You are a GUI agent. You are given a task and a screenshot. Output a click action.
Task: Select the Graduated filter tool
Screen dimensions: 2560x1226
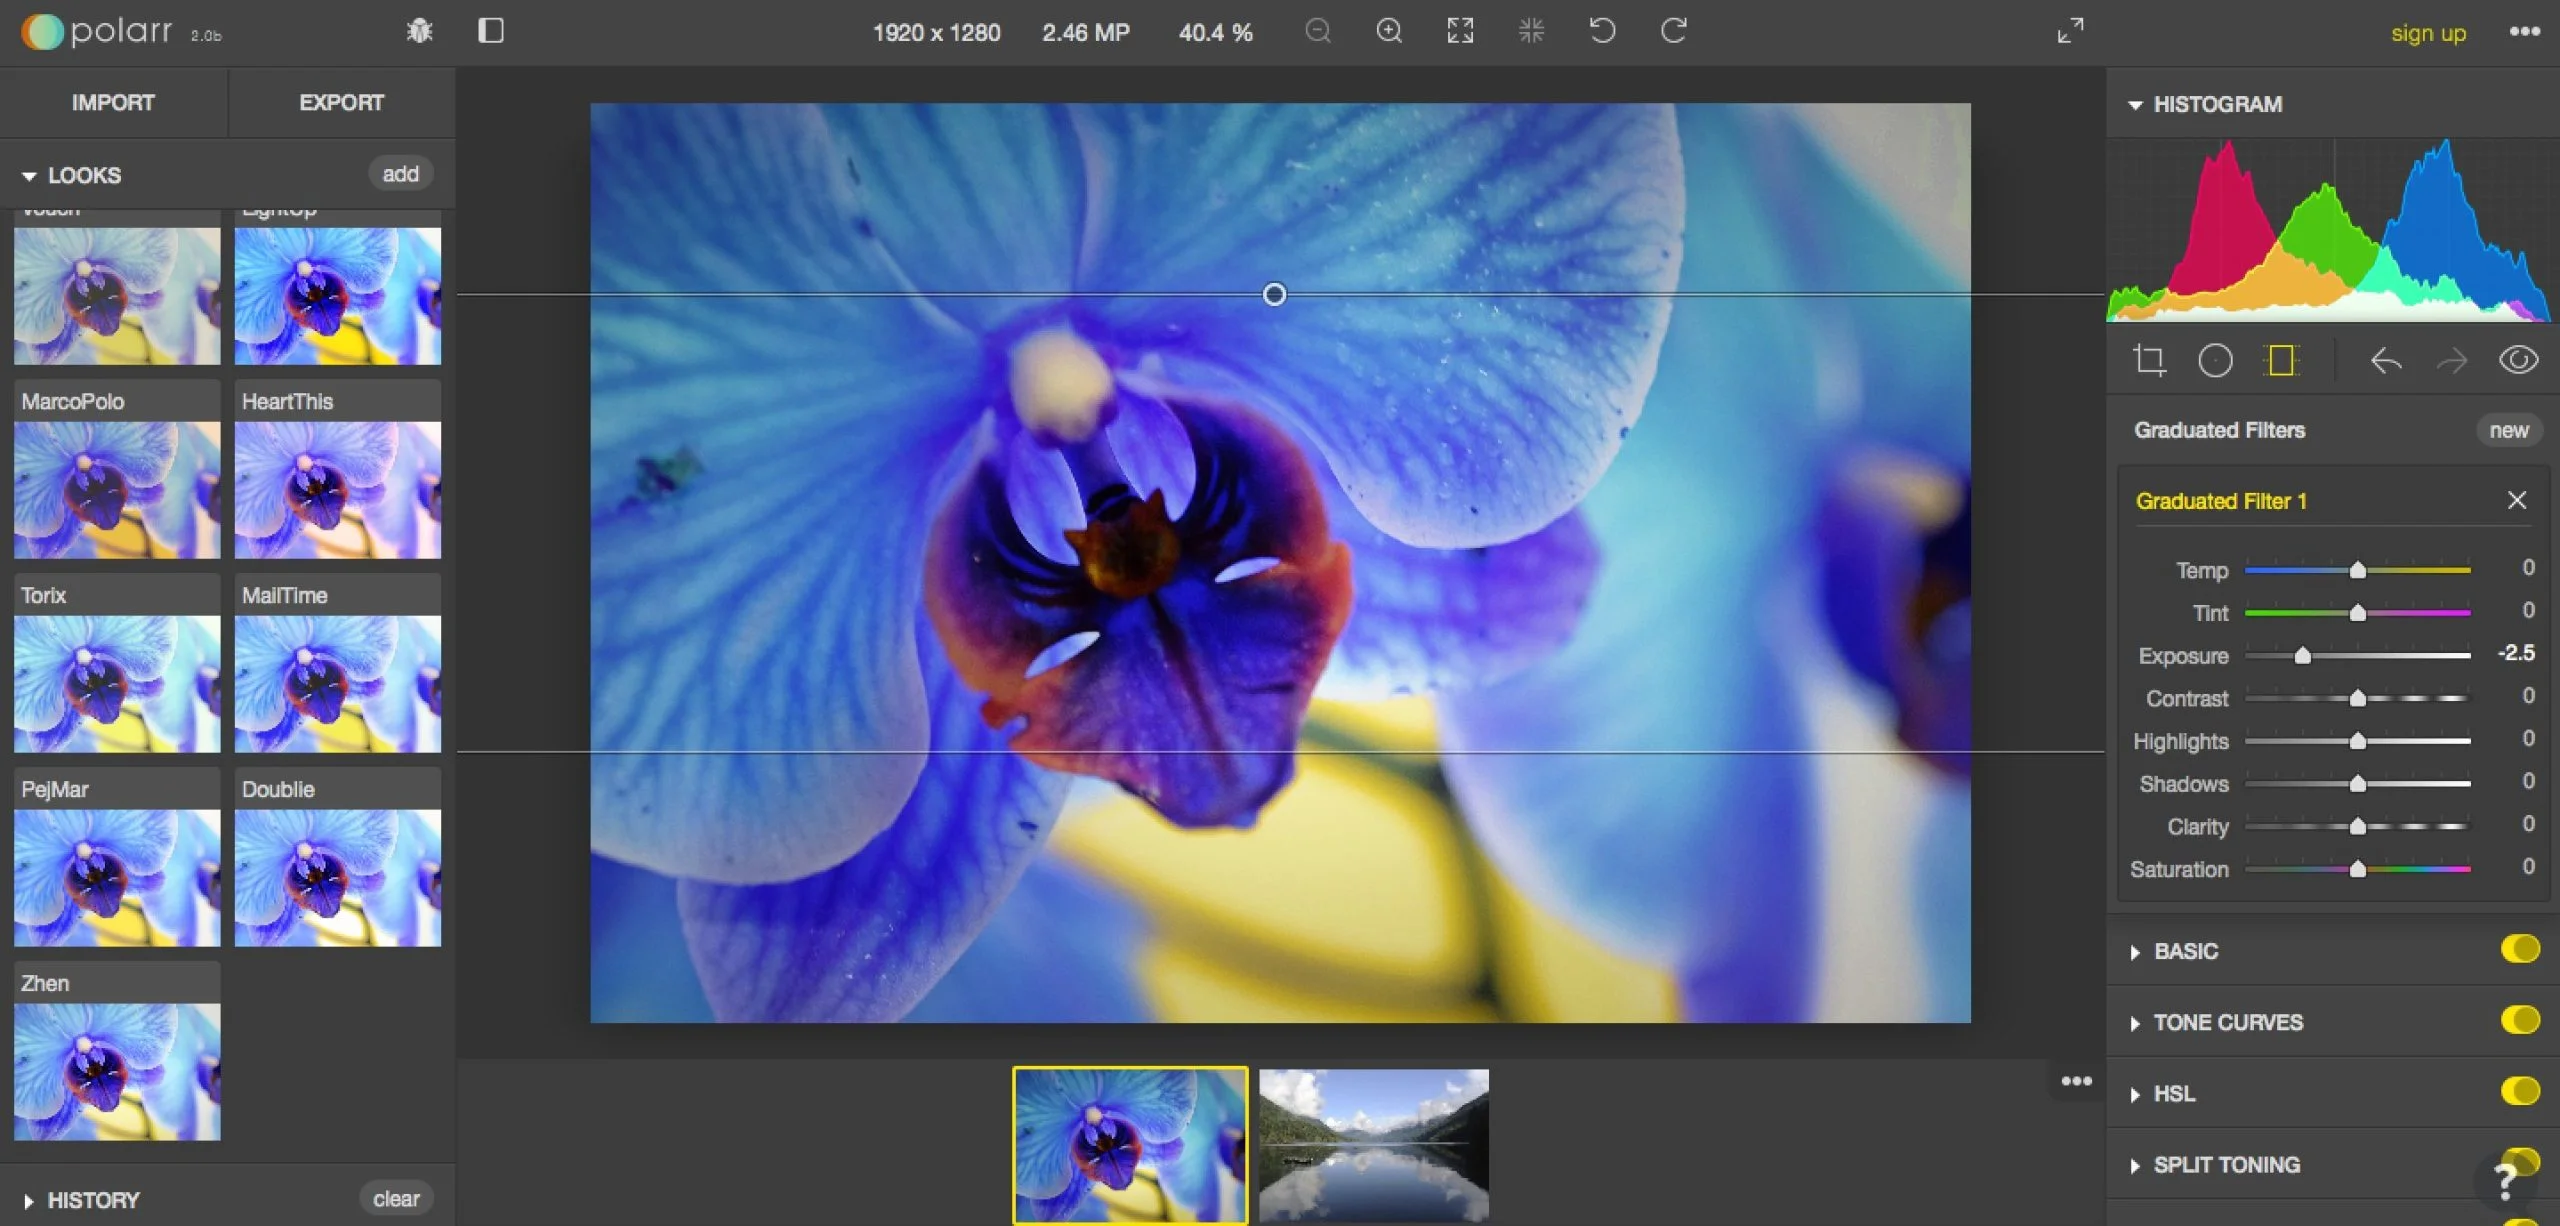tap(2281, 360)
